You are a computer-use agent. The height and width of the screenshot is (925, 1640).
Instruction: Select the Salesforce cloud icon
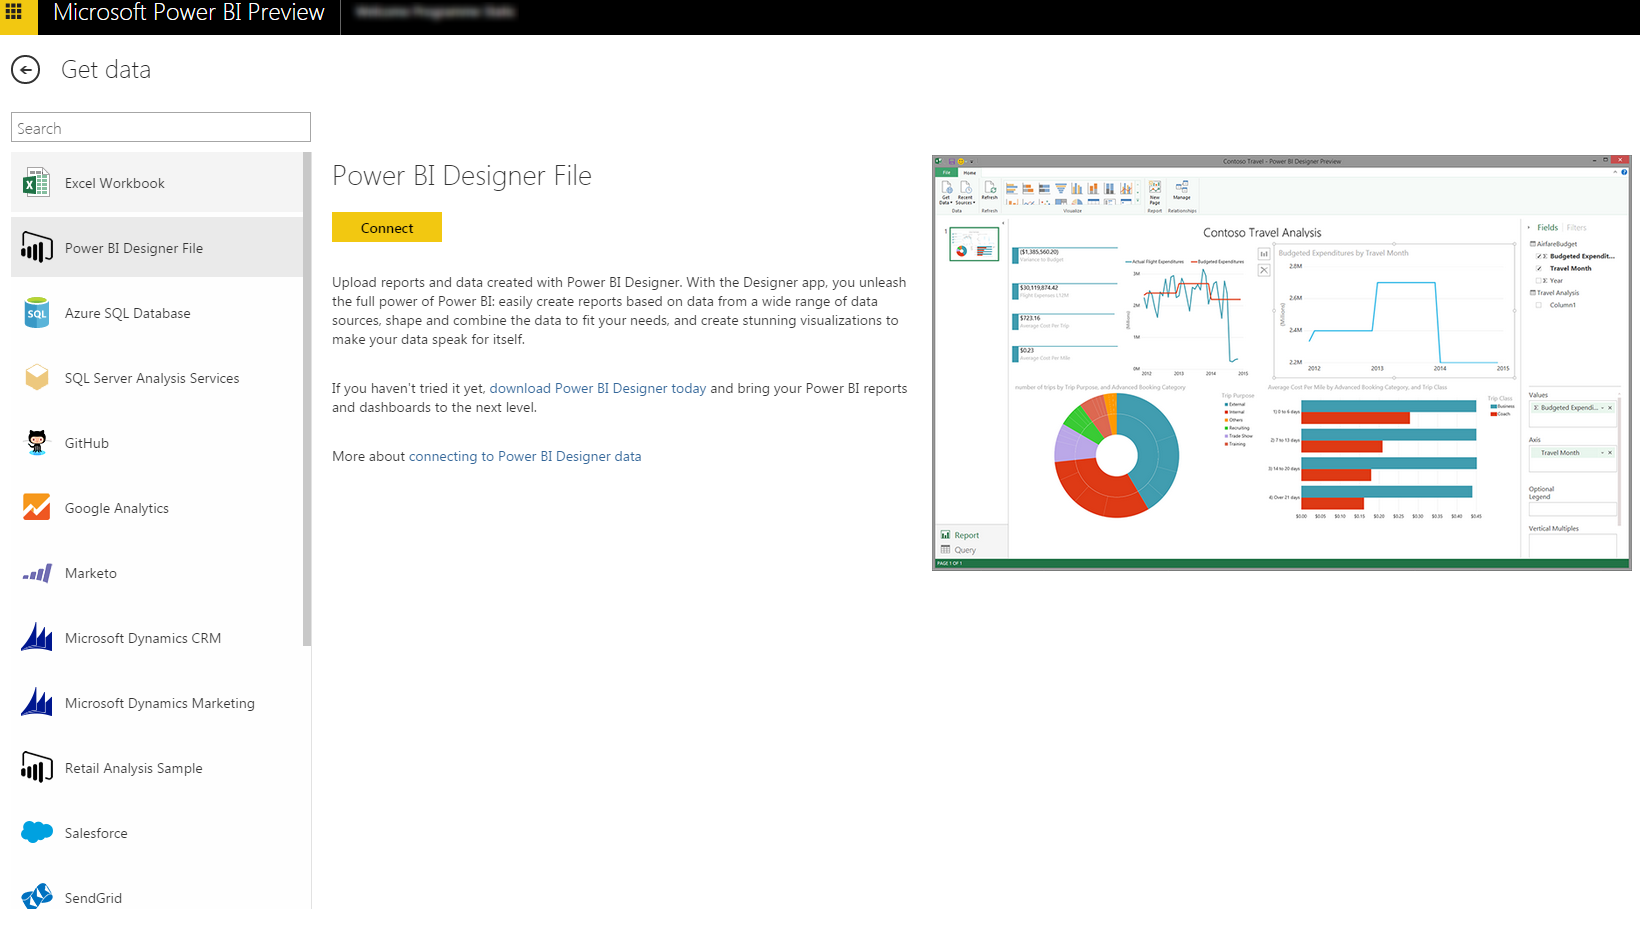(x=37, y=832)
